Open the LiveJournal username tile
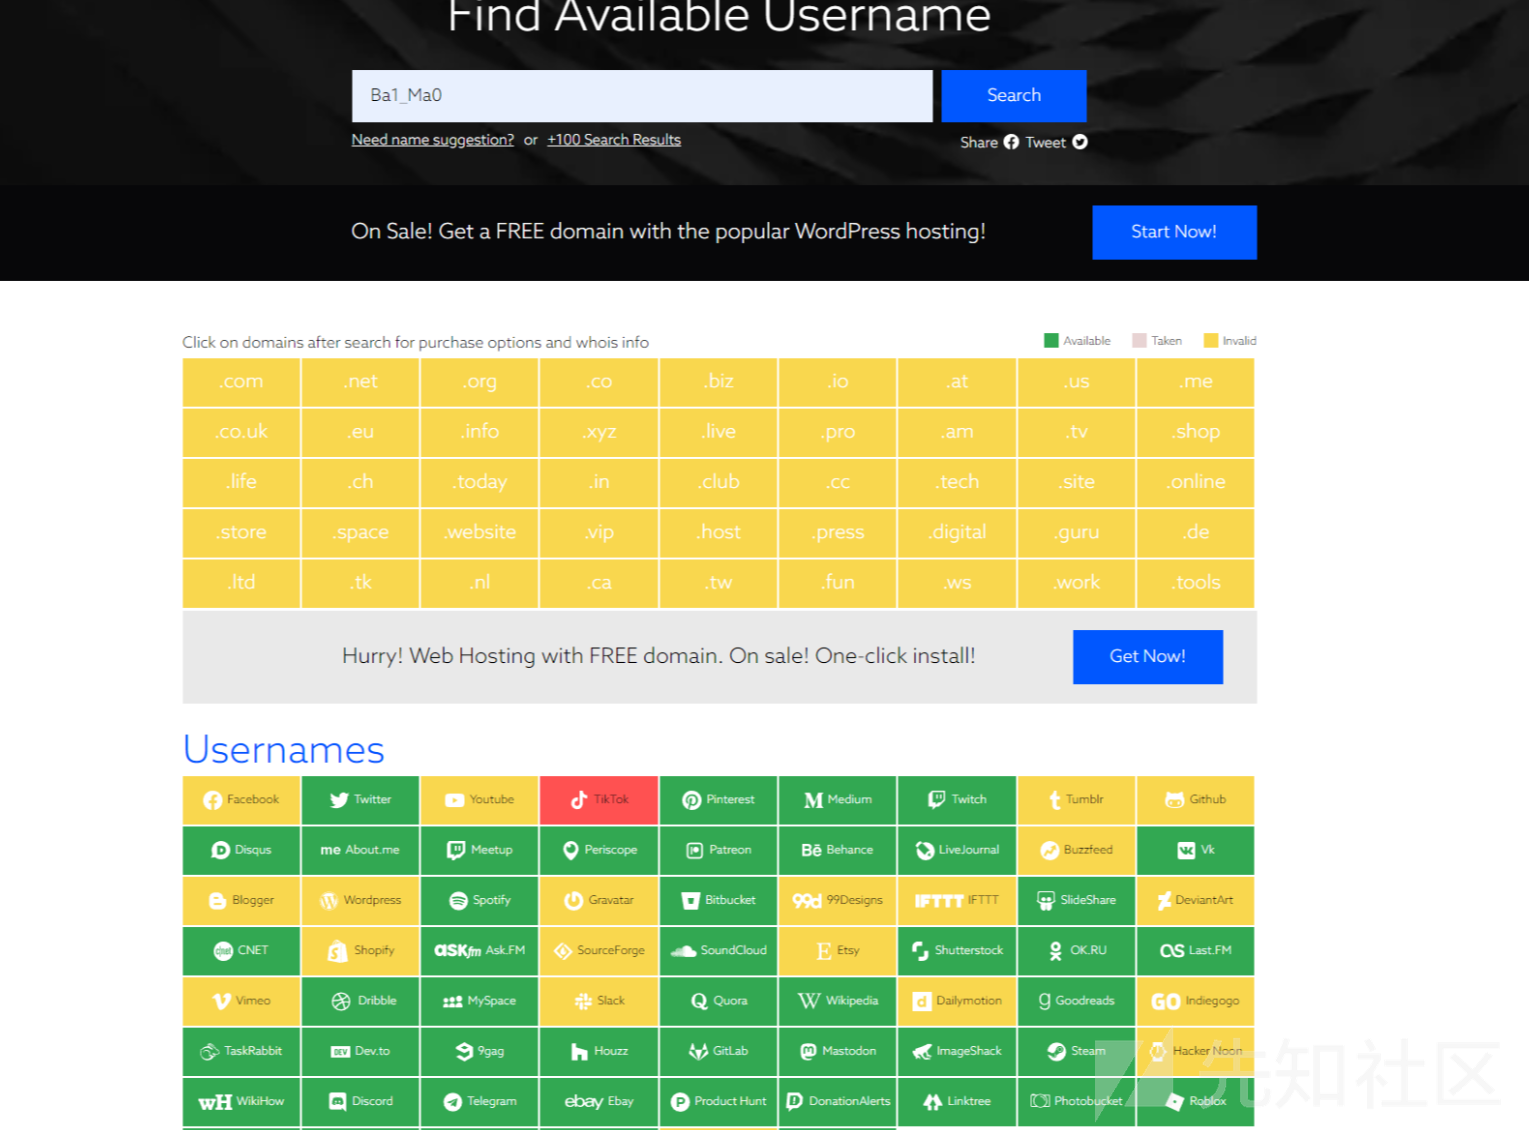1529x1130 pixels. pos(957,850)
